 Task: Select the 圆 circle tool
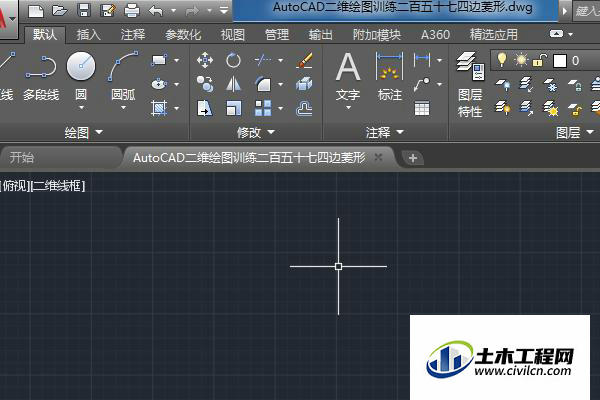pyautogui.click(x=81, y=75)
